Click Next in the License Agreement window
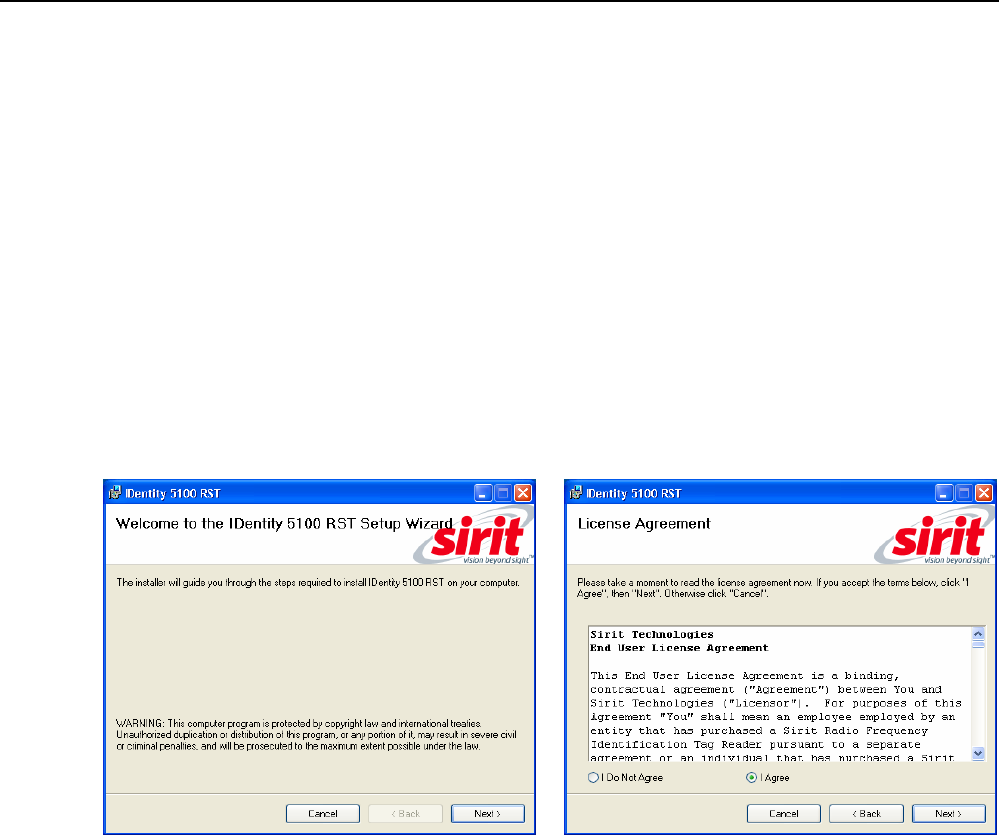The width and height of the screenshot is (999, 835). (949, 813)
